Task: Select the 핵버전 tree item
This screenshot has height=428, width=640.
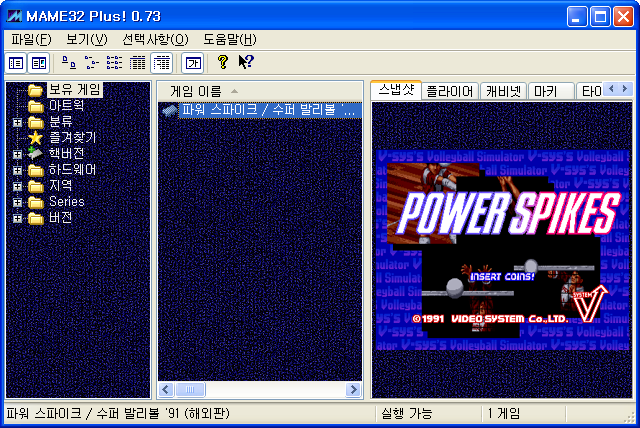Action: click(x=66, y=153)
